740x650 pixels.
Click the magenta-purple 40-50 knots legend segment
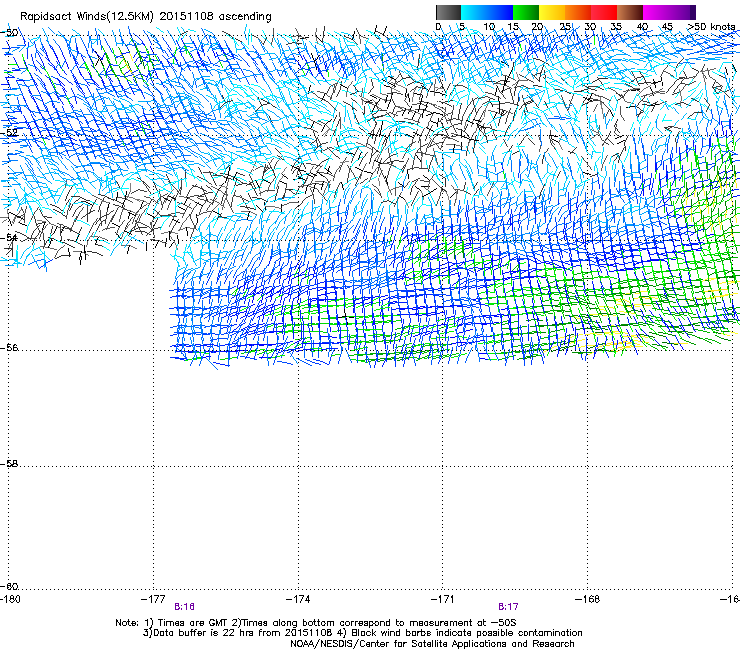669,12
